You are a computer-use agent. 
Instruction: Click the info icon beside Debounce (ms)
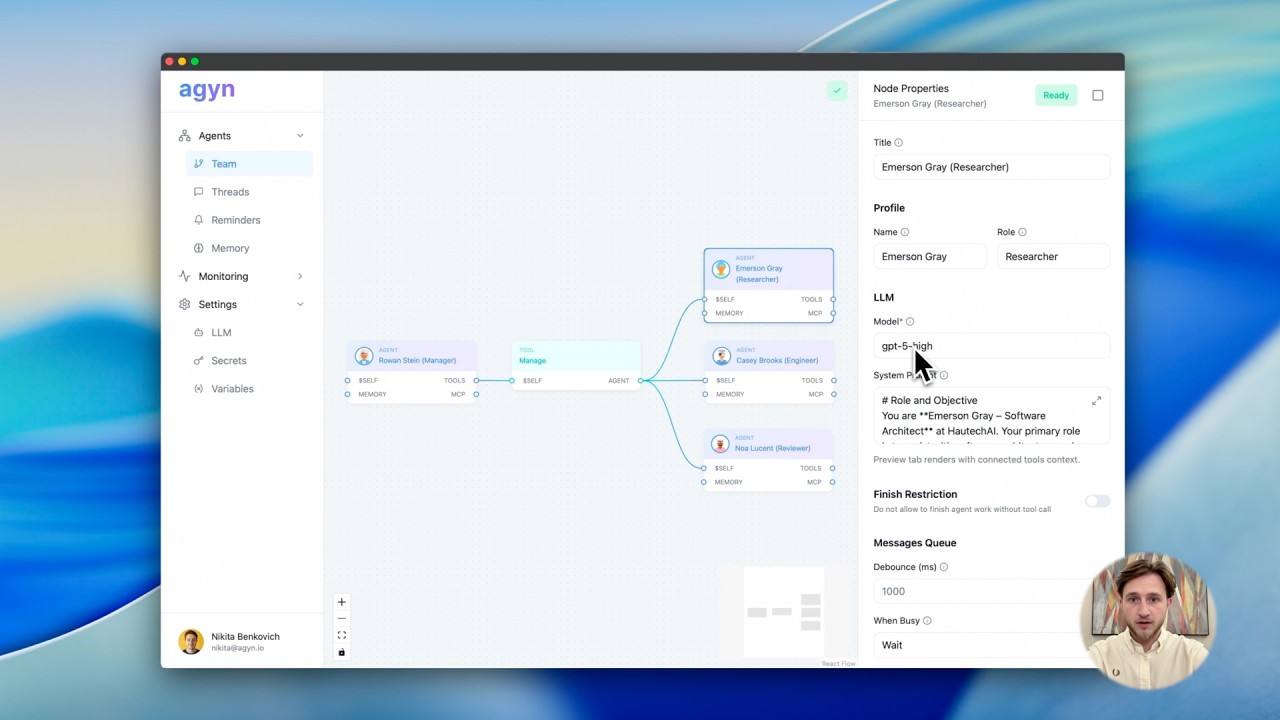pyautogui.click(x=944, y=567)
